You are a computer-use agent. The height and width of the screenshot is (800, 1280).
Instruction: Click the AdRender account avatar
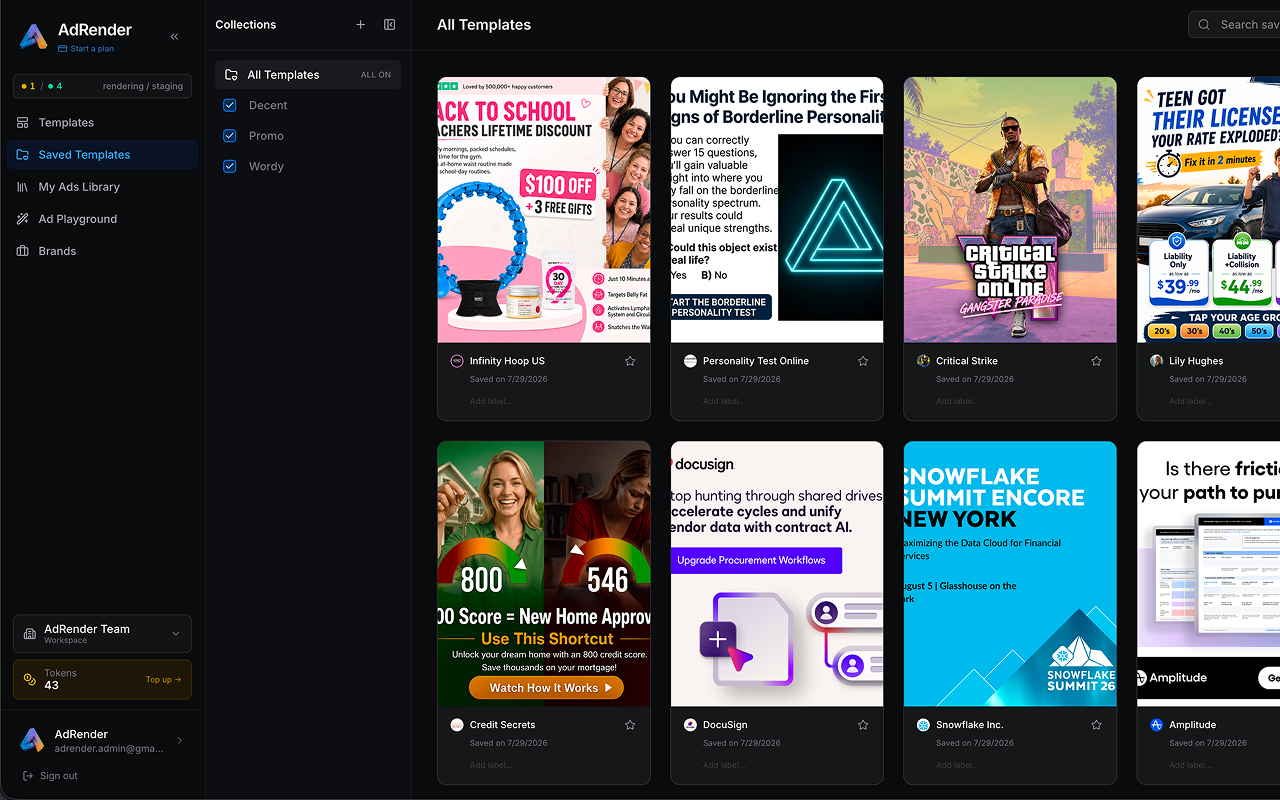[32, 740]
